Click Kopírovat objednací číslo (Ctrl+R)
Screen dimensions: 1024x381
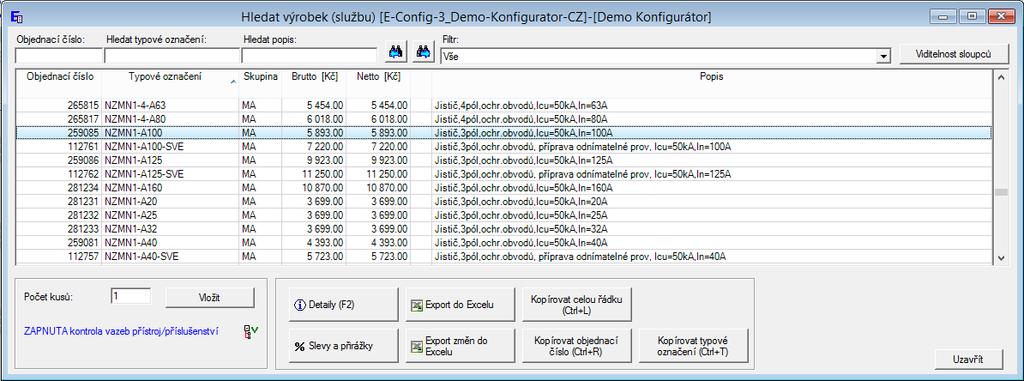point(577,346)
